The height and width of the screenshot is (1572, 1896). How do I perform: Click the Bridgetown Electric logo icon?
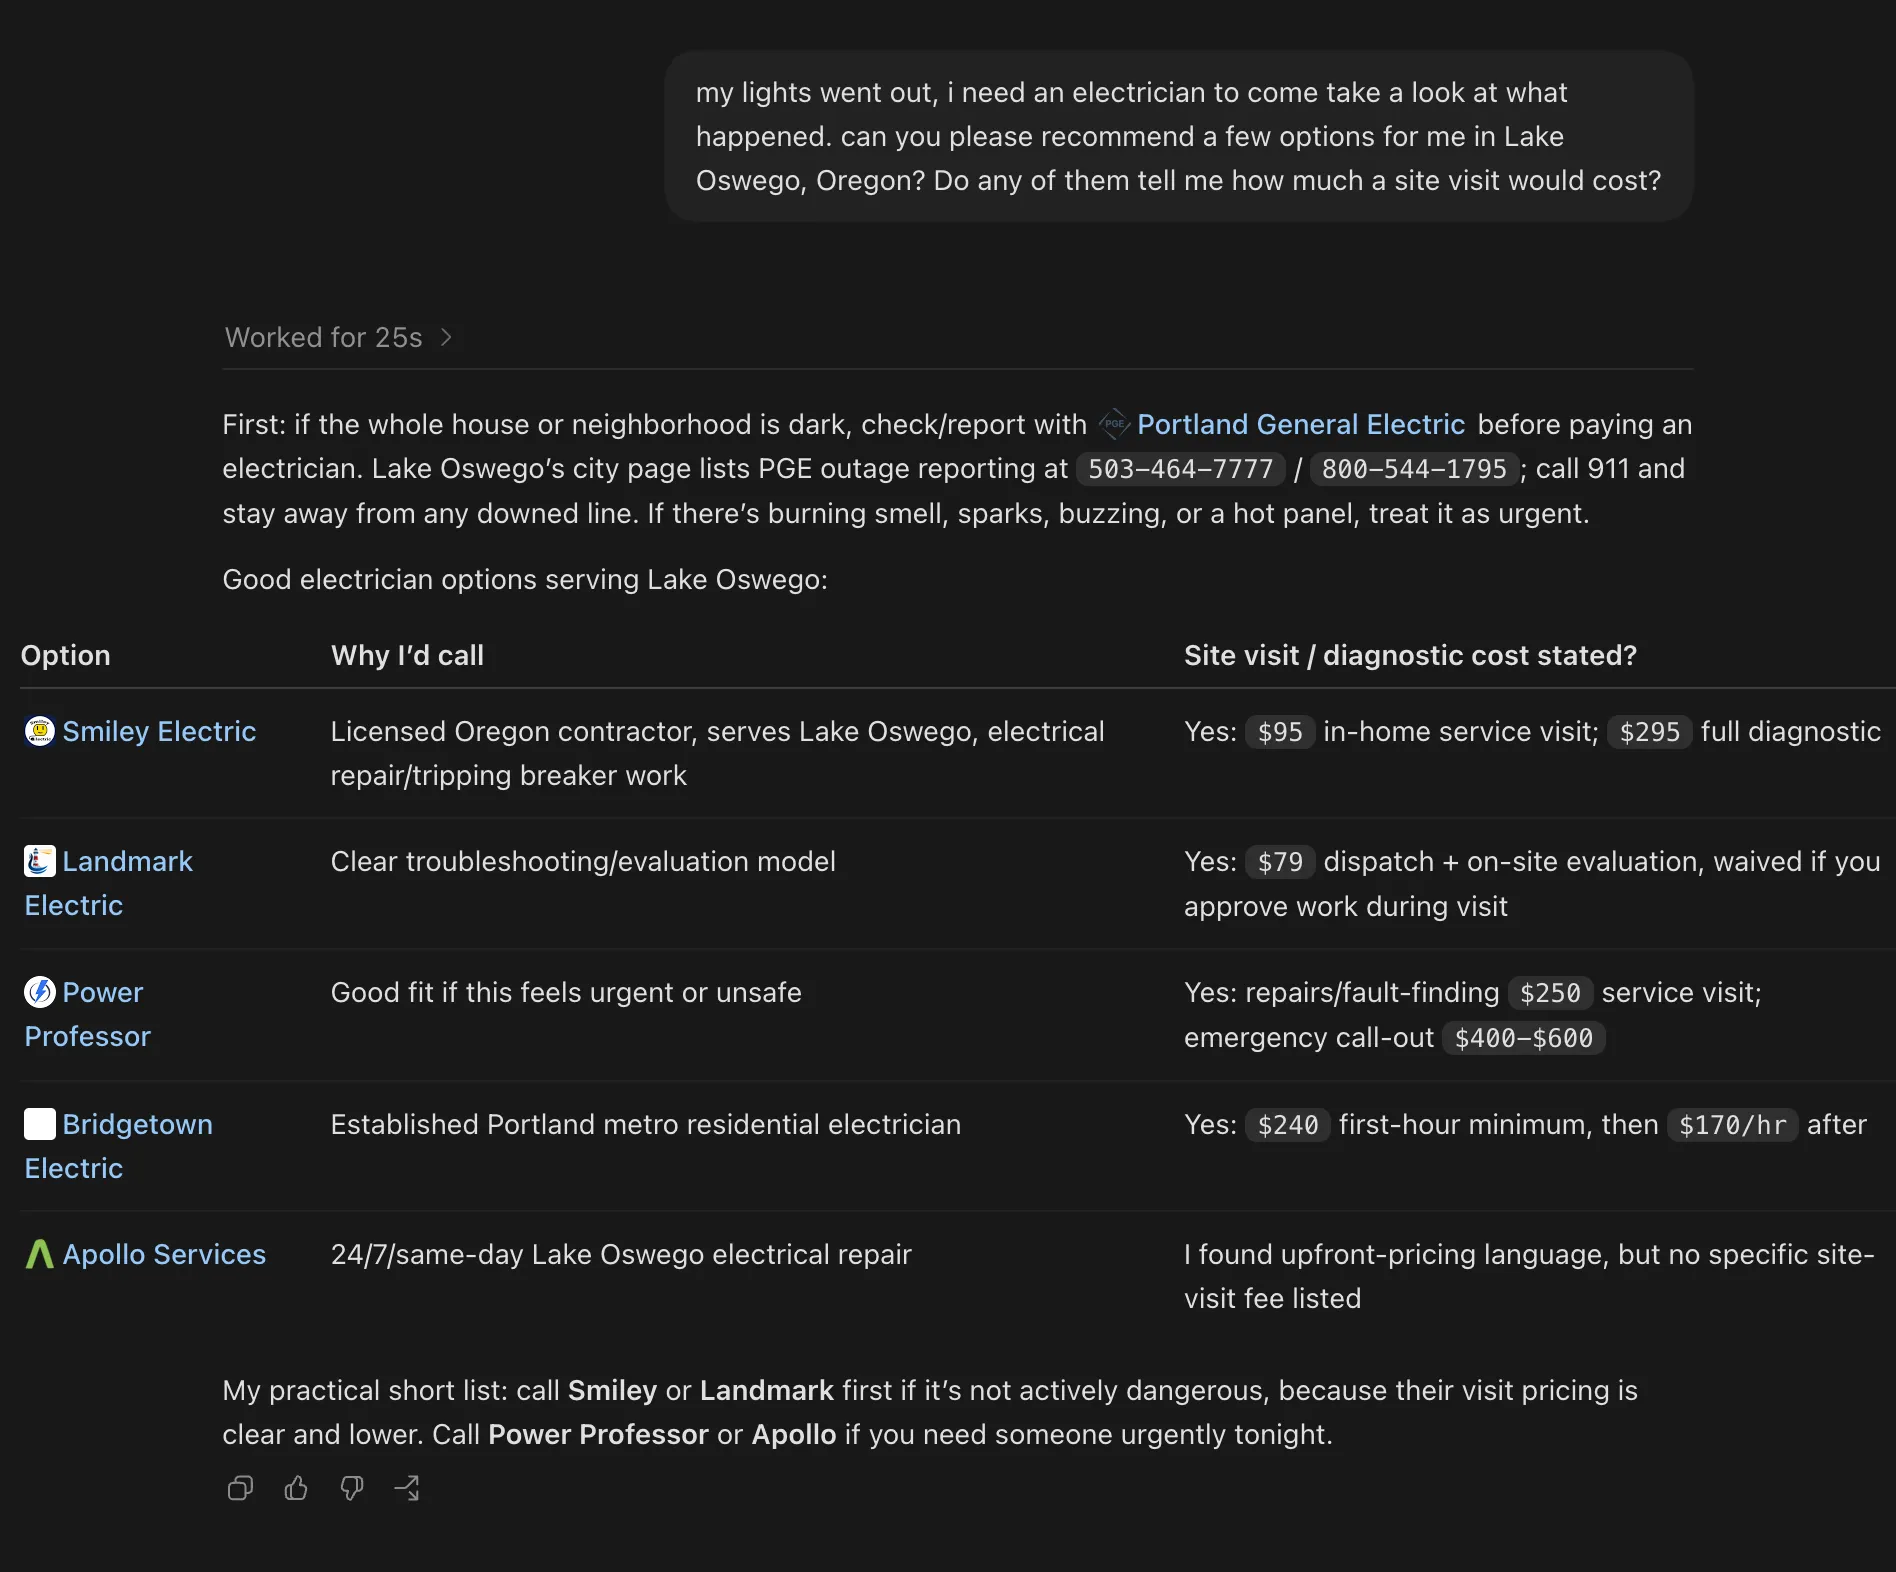40,1124
